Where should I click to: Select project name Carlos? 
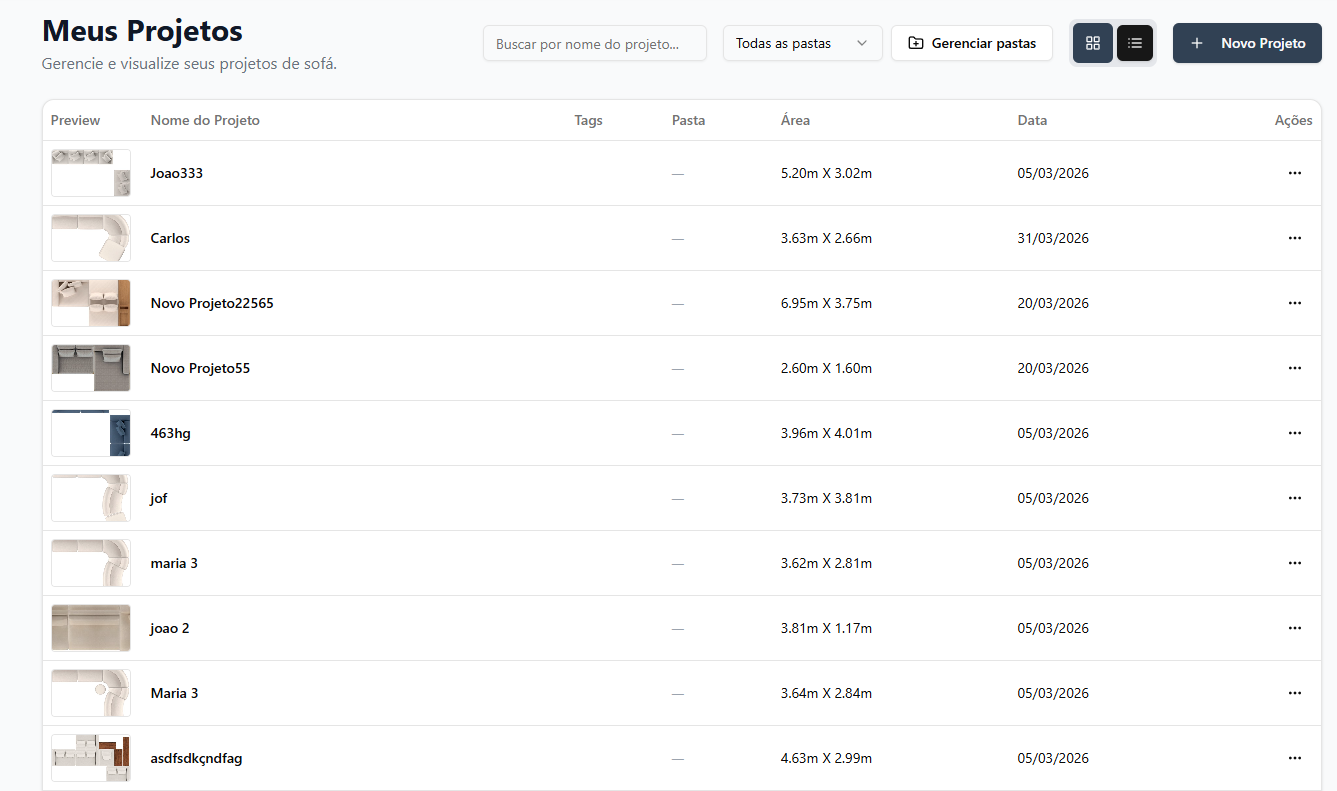click(170, 238)
